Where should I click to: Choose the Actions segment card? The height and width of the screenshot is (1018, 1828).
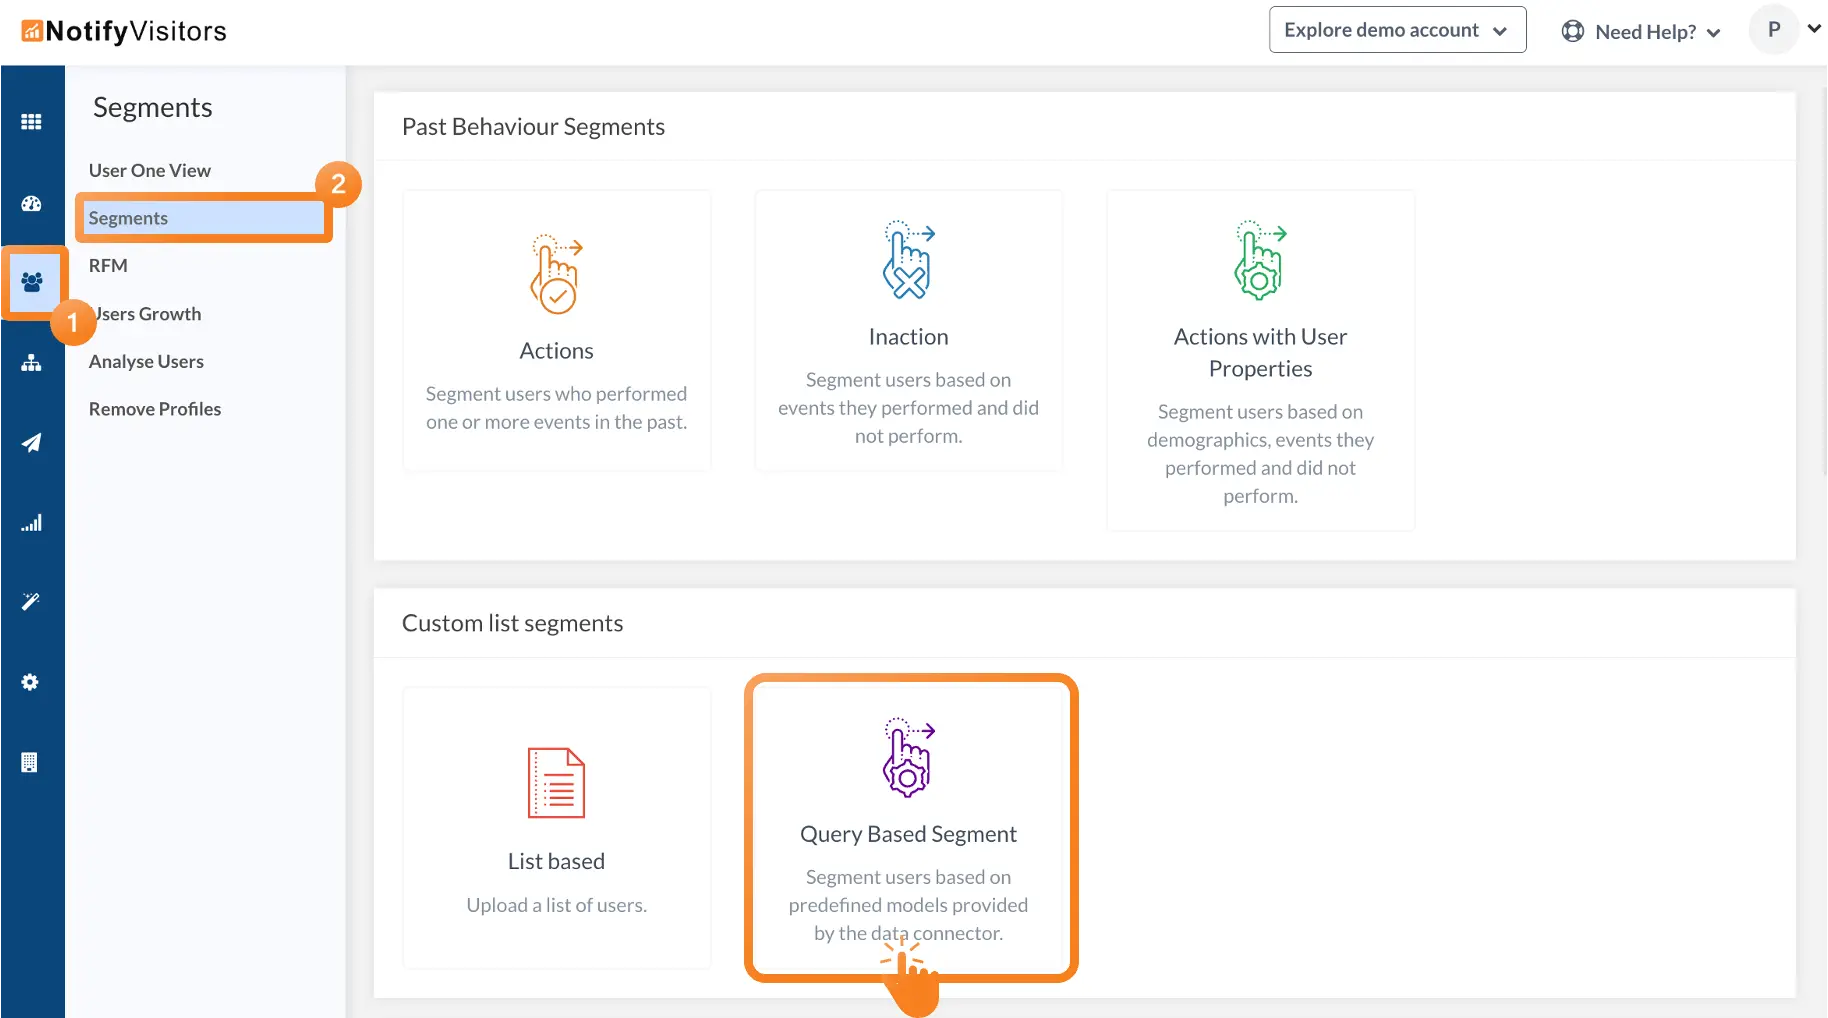557,330
